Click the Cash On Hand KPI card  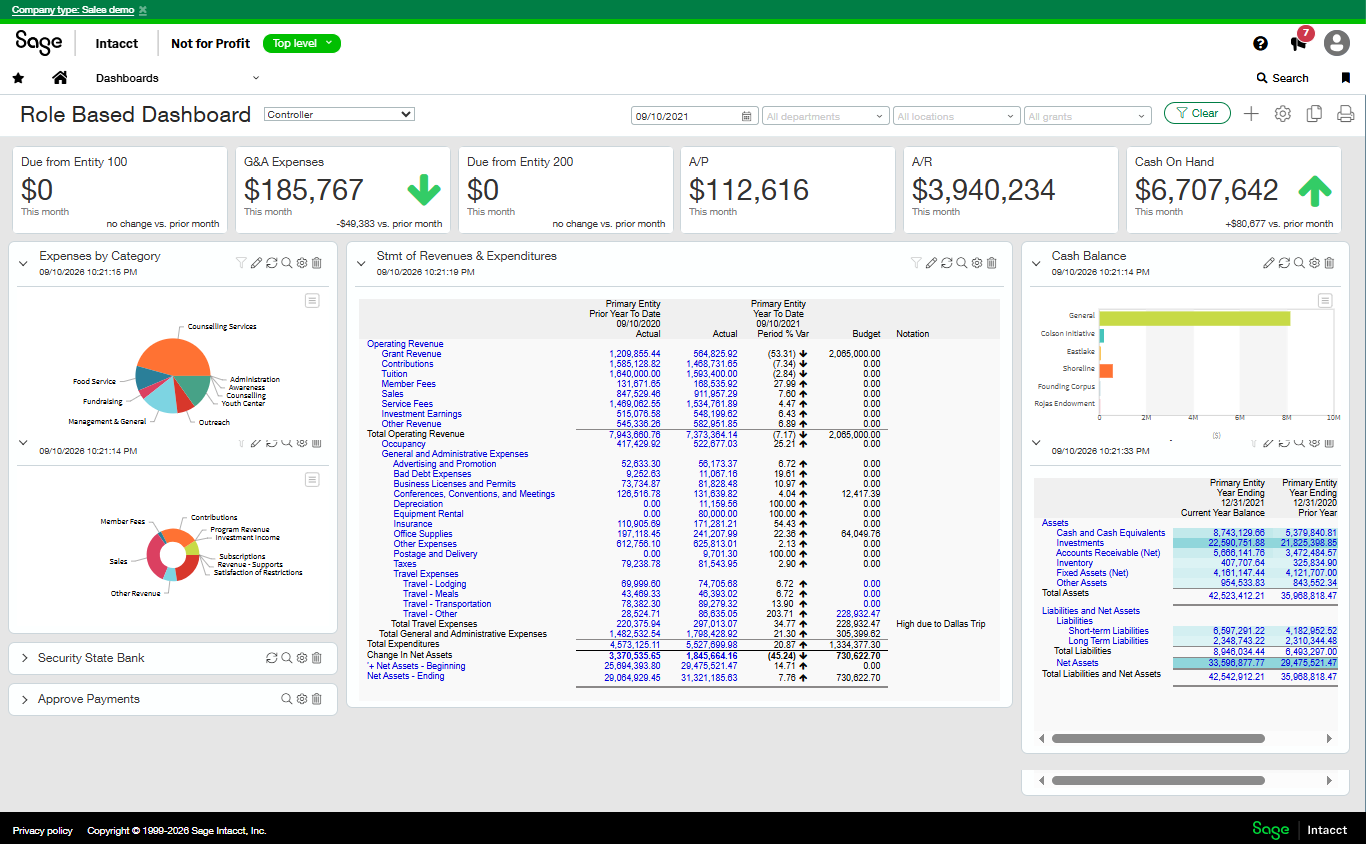tap(1235, 190)
